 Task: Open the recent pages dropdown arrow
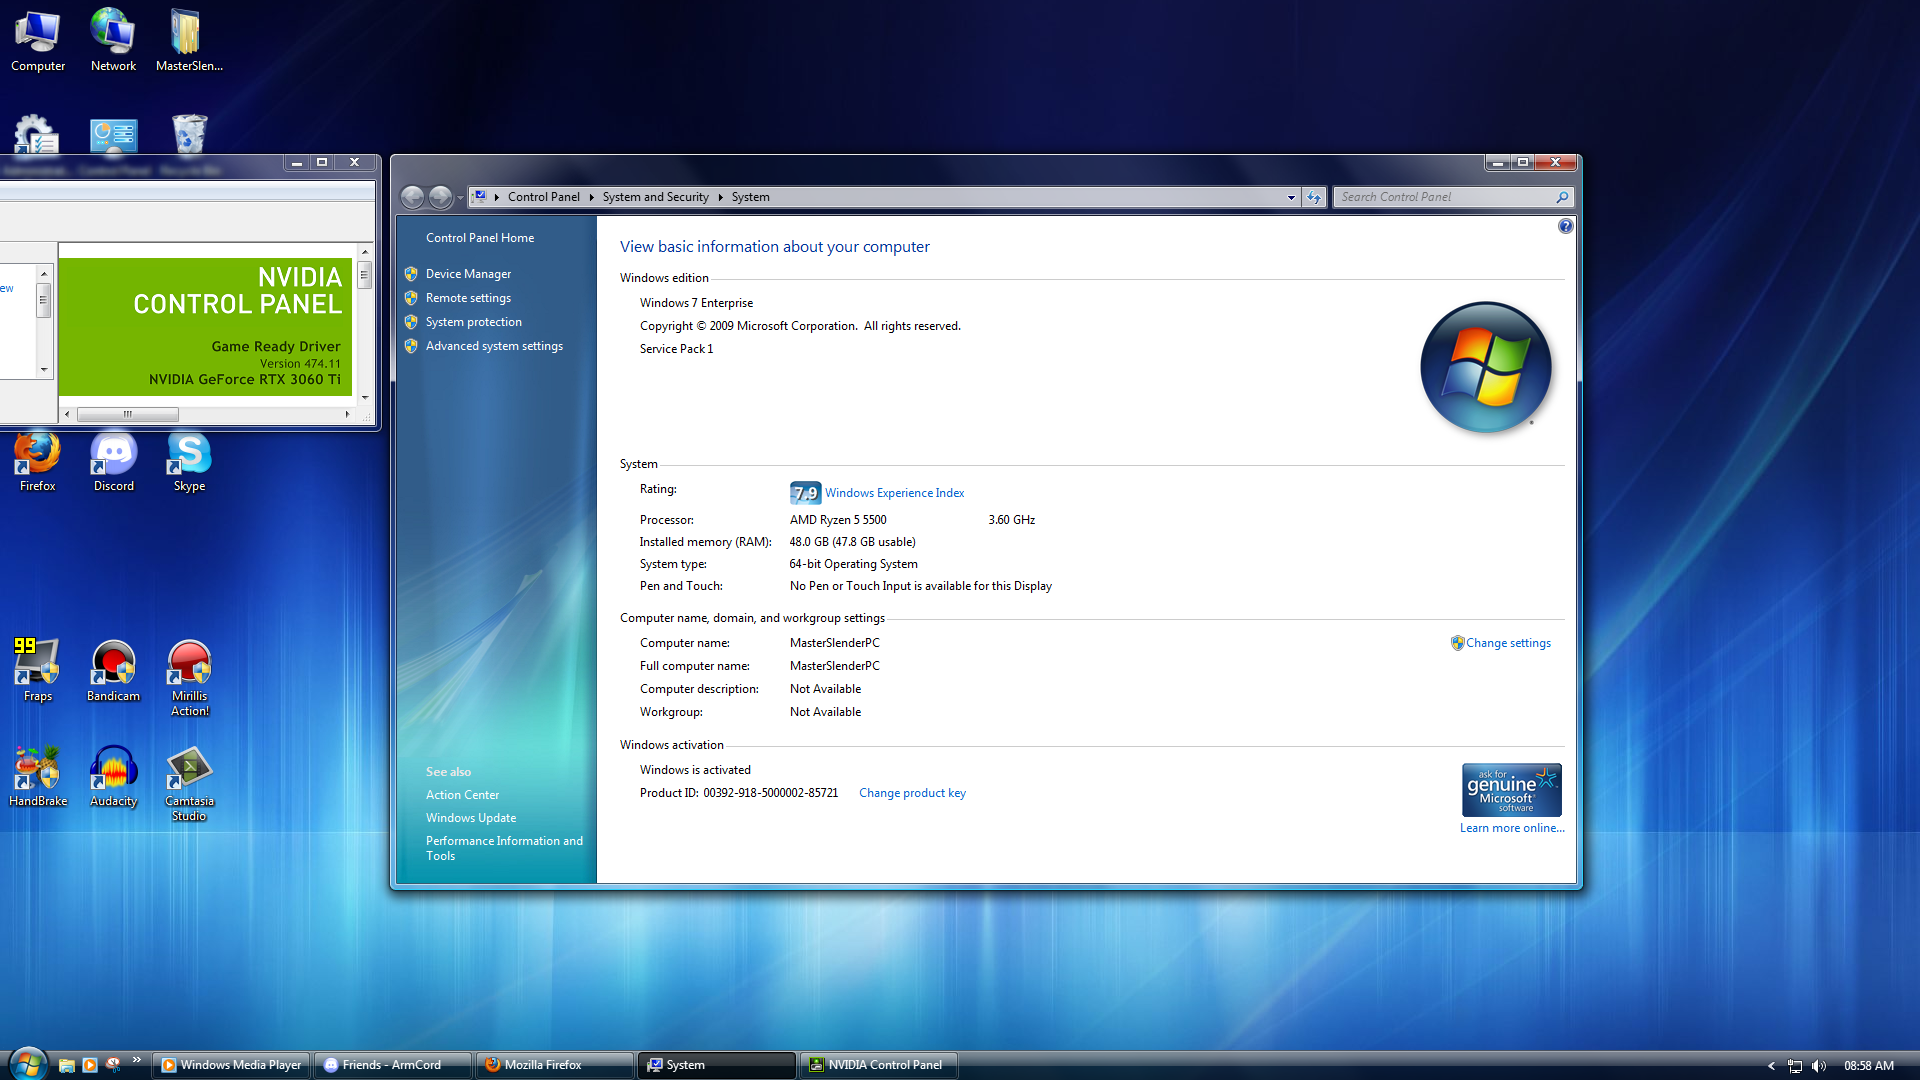[460, 198]
